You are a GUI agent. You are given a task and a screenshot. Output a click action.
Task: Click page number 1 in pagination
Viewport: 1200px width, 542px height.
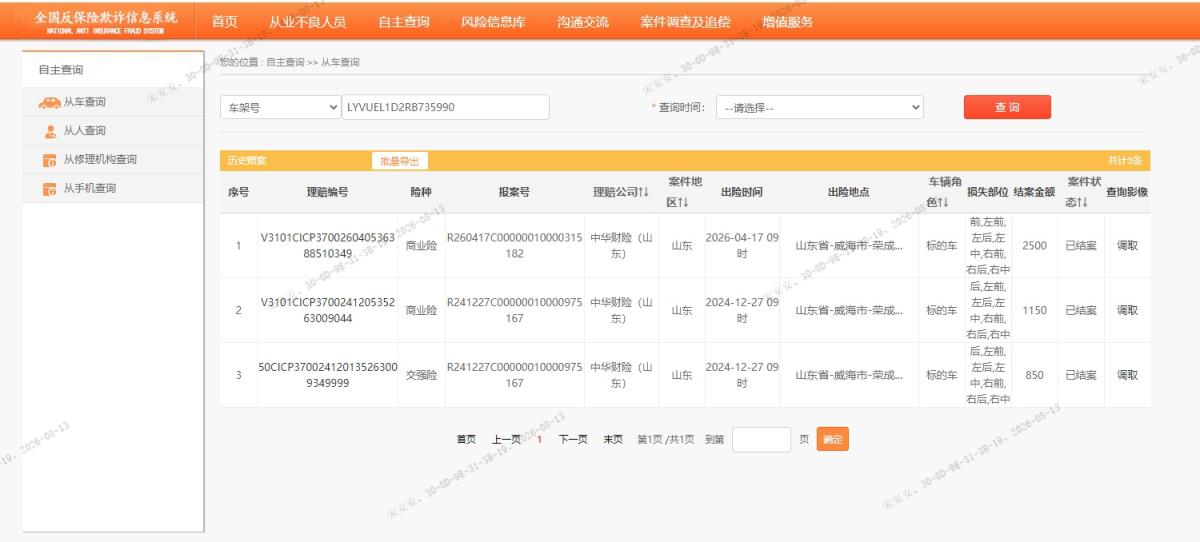click(540, 439)
